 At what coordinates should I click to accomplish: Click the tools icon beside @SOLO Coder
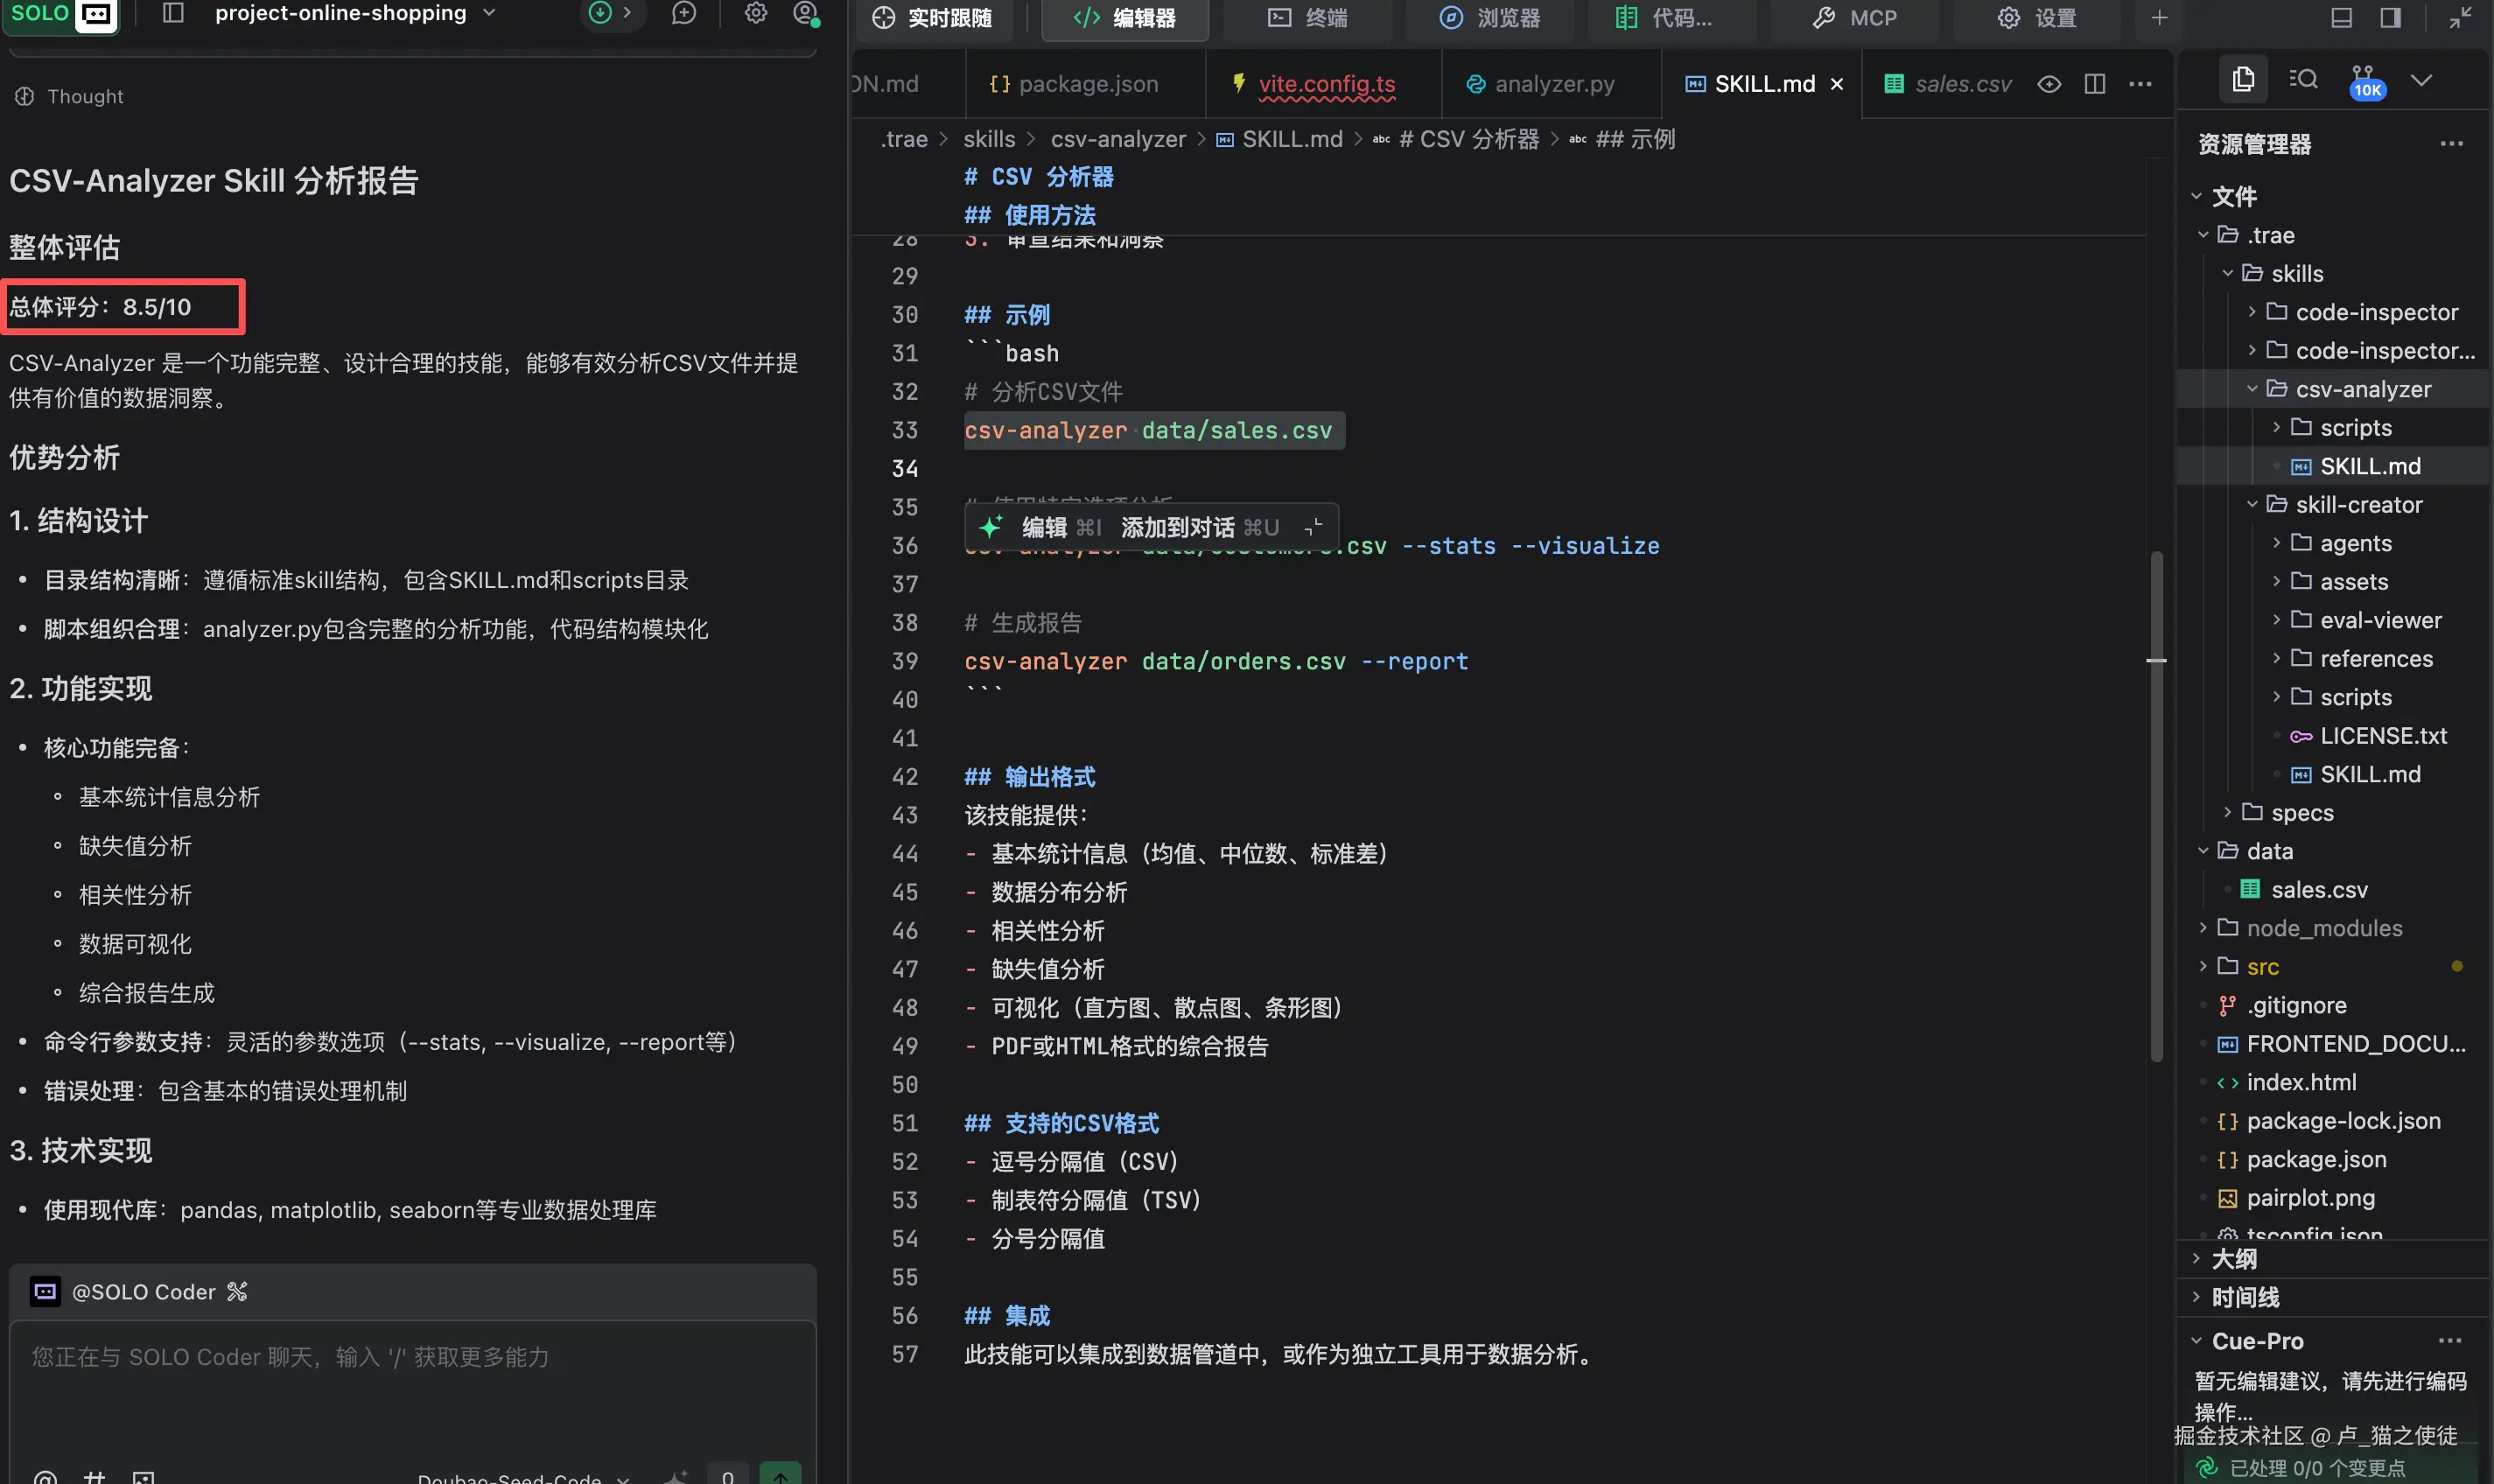point(237,1291)
